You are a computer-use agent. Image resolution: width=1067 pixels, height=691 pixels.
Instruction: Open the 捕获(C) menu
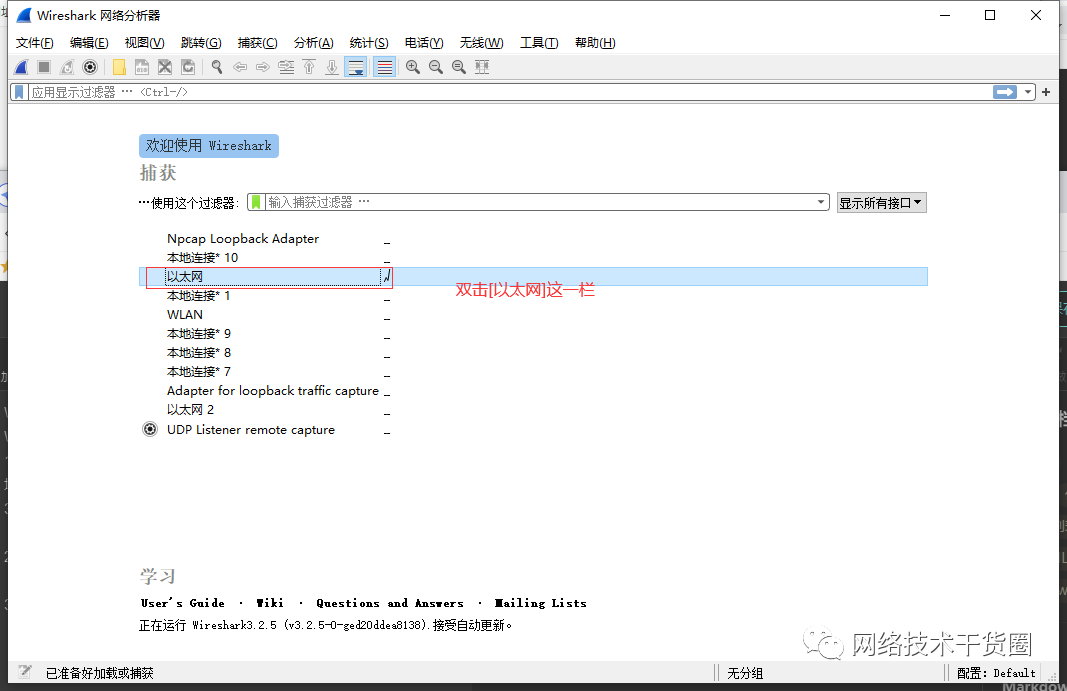pyautogui.click(x=257, y=42)
